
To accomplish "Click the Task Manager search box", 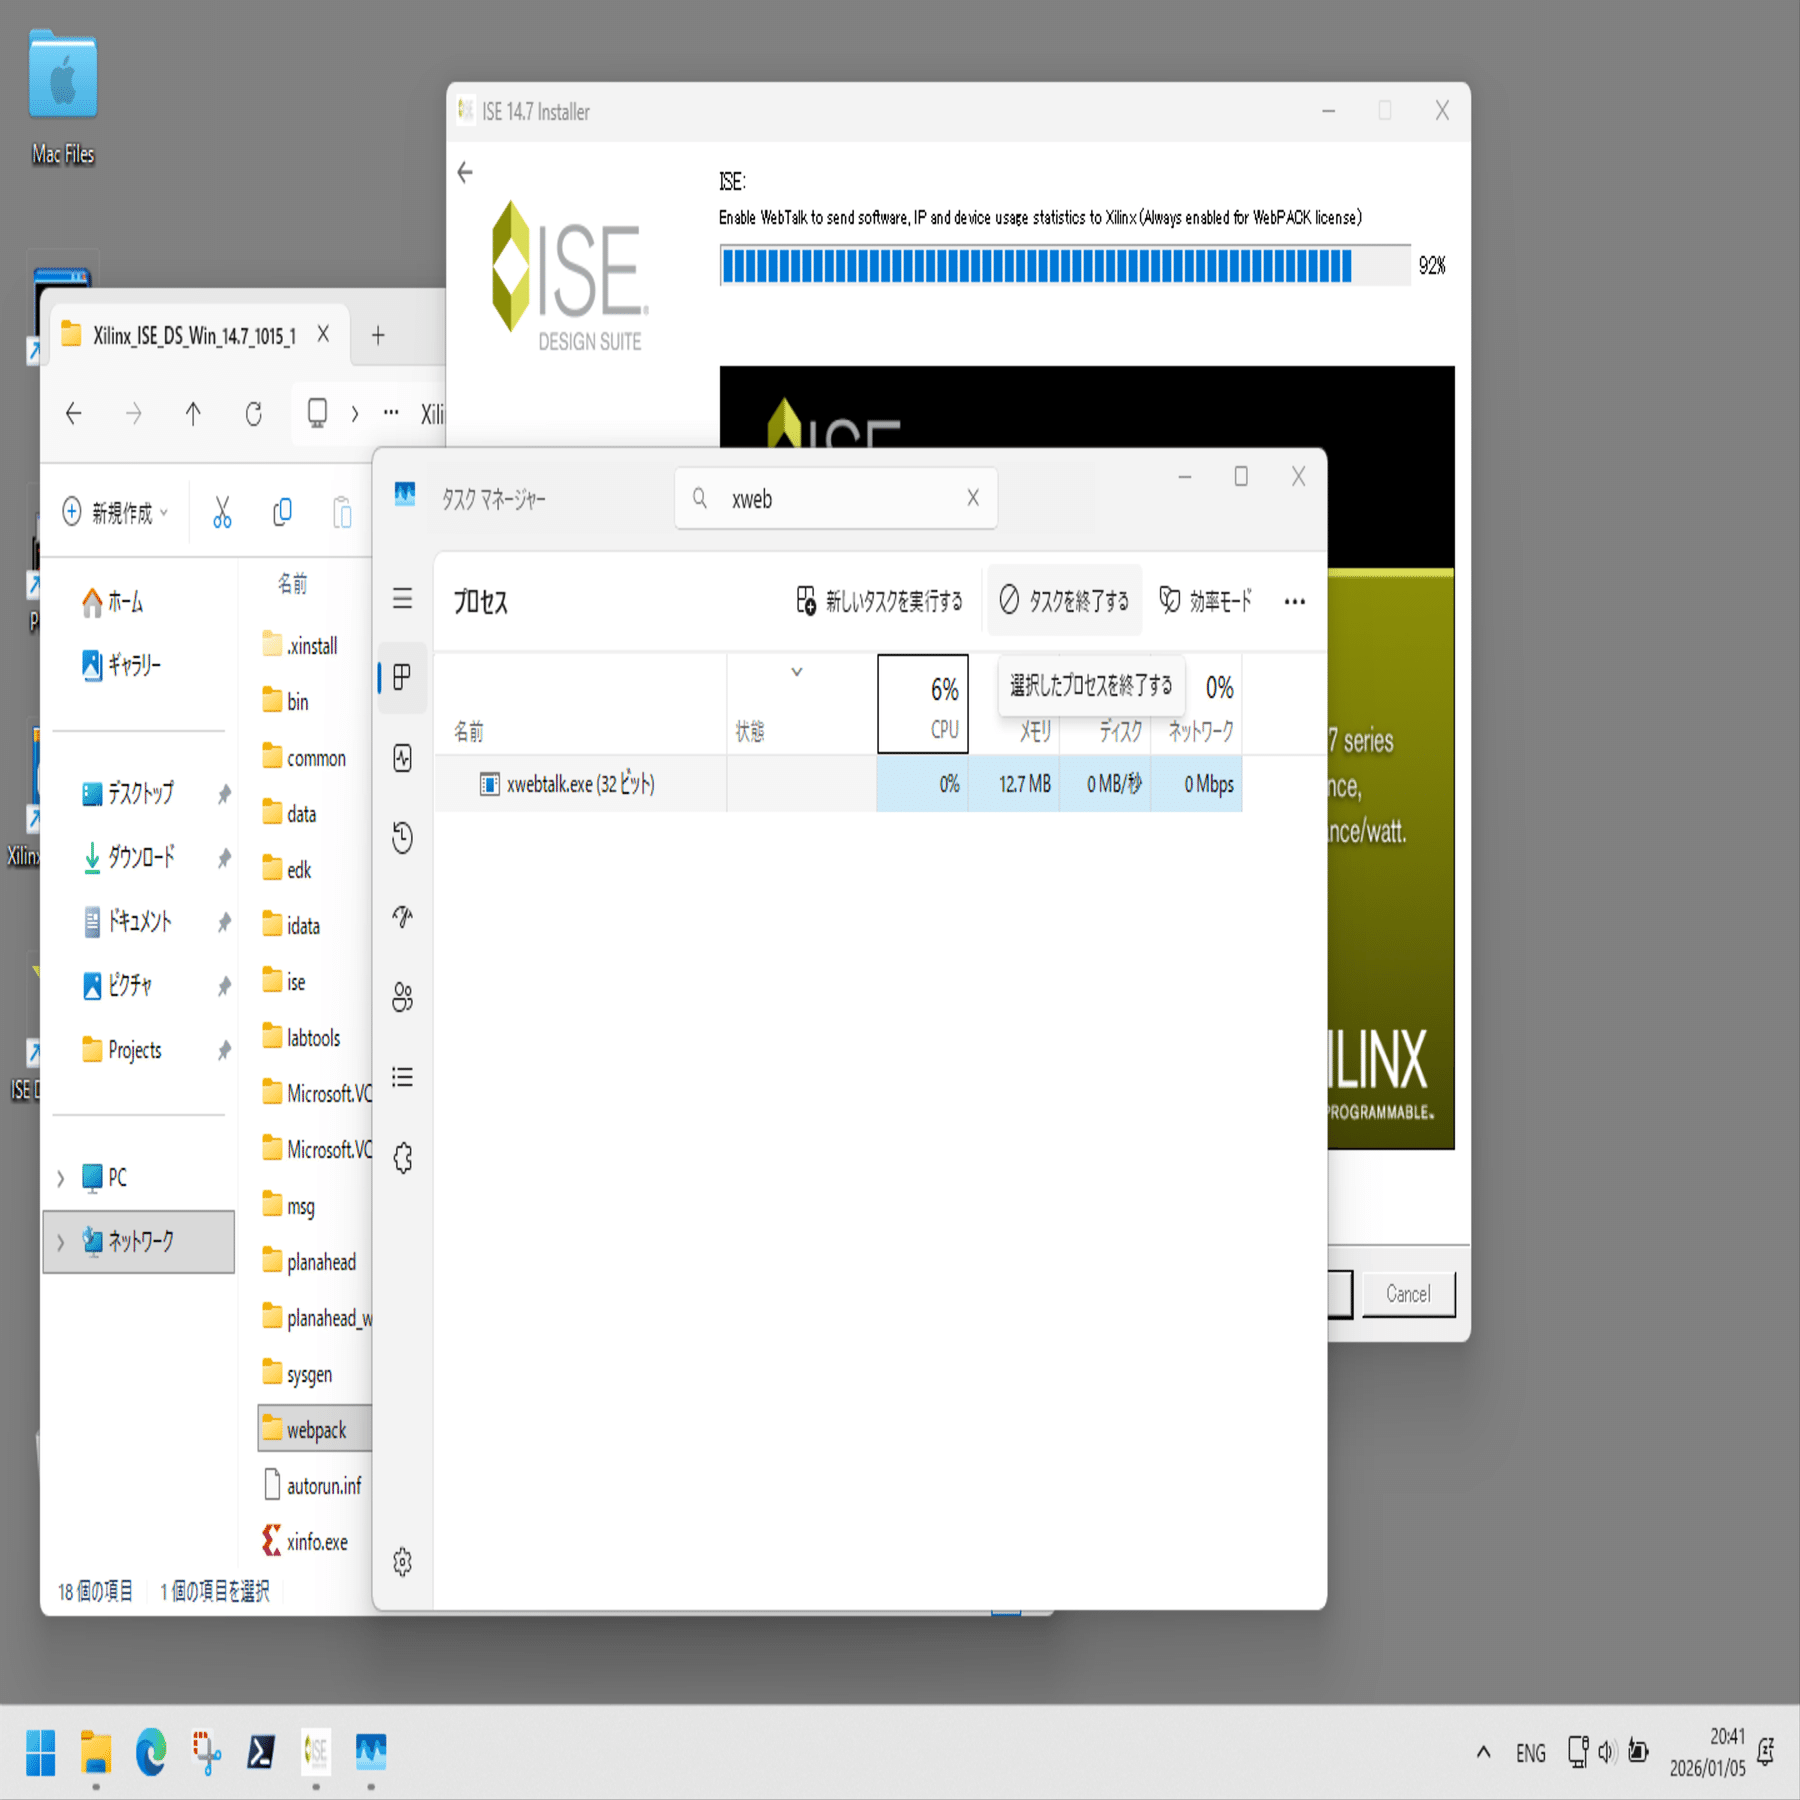I will (x=836, y=498).
